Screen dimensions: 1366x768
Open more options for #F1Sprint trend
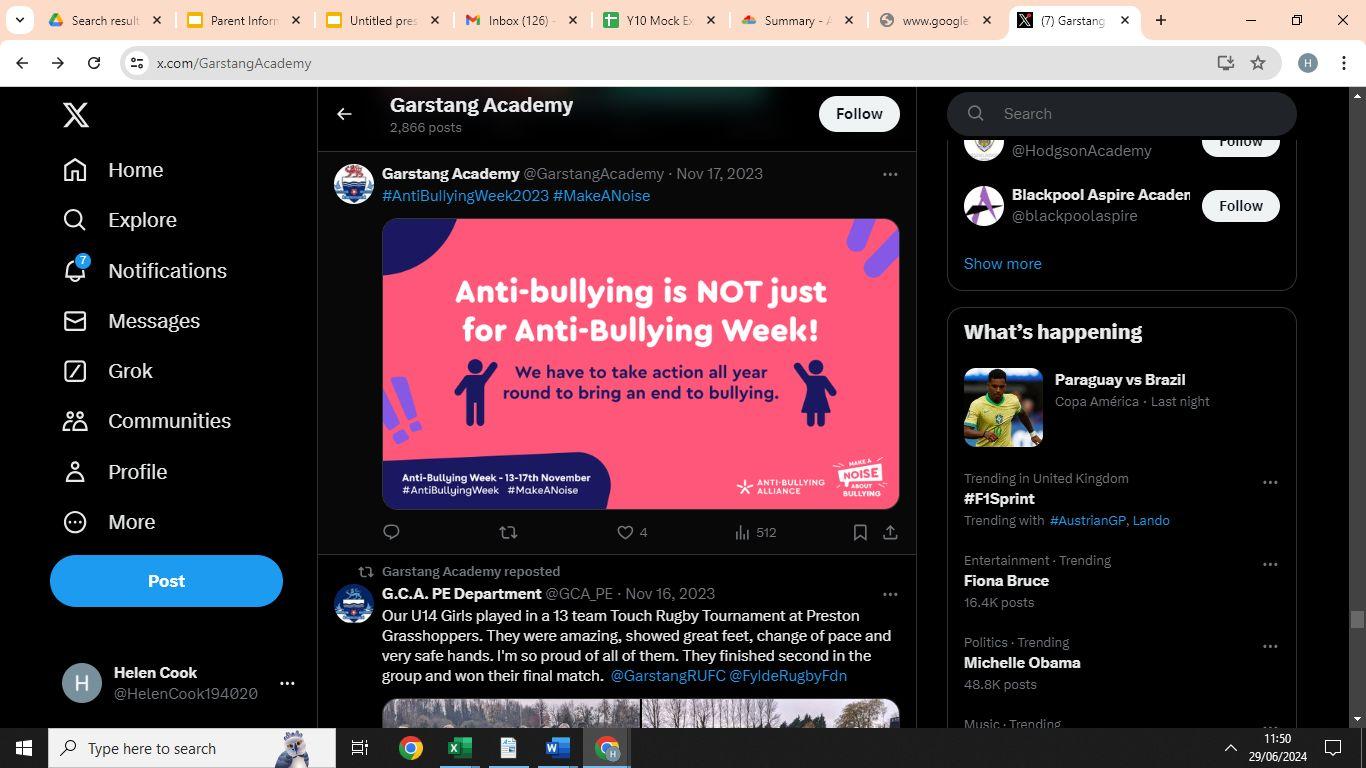click(1270, 483)
